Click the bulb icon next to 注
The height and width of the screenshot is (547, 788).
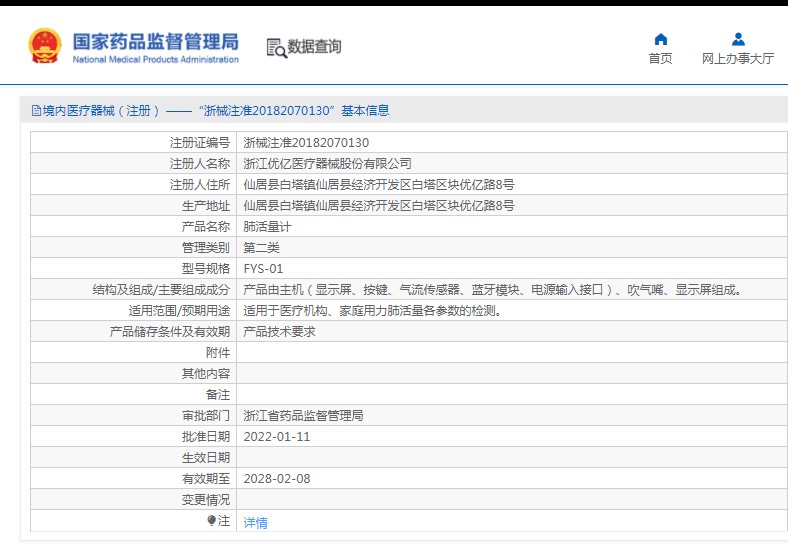coord(212,521)
